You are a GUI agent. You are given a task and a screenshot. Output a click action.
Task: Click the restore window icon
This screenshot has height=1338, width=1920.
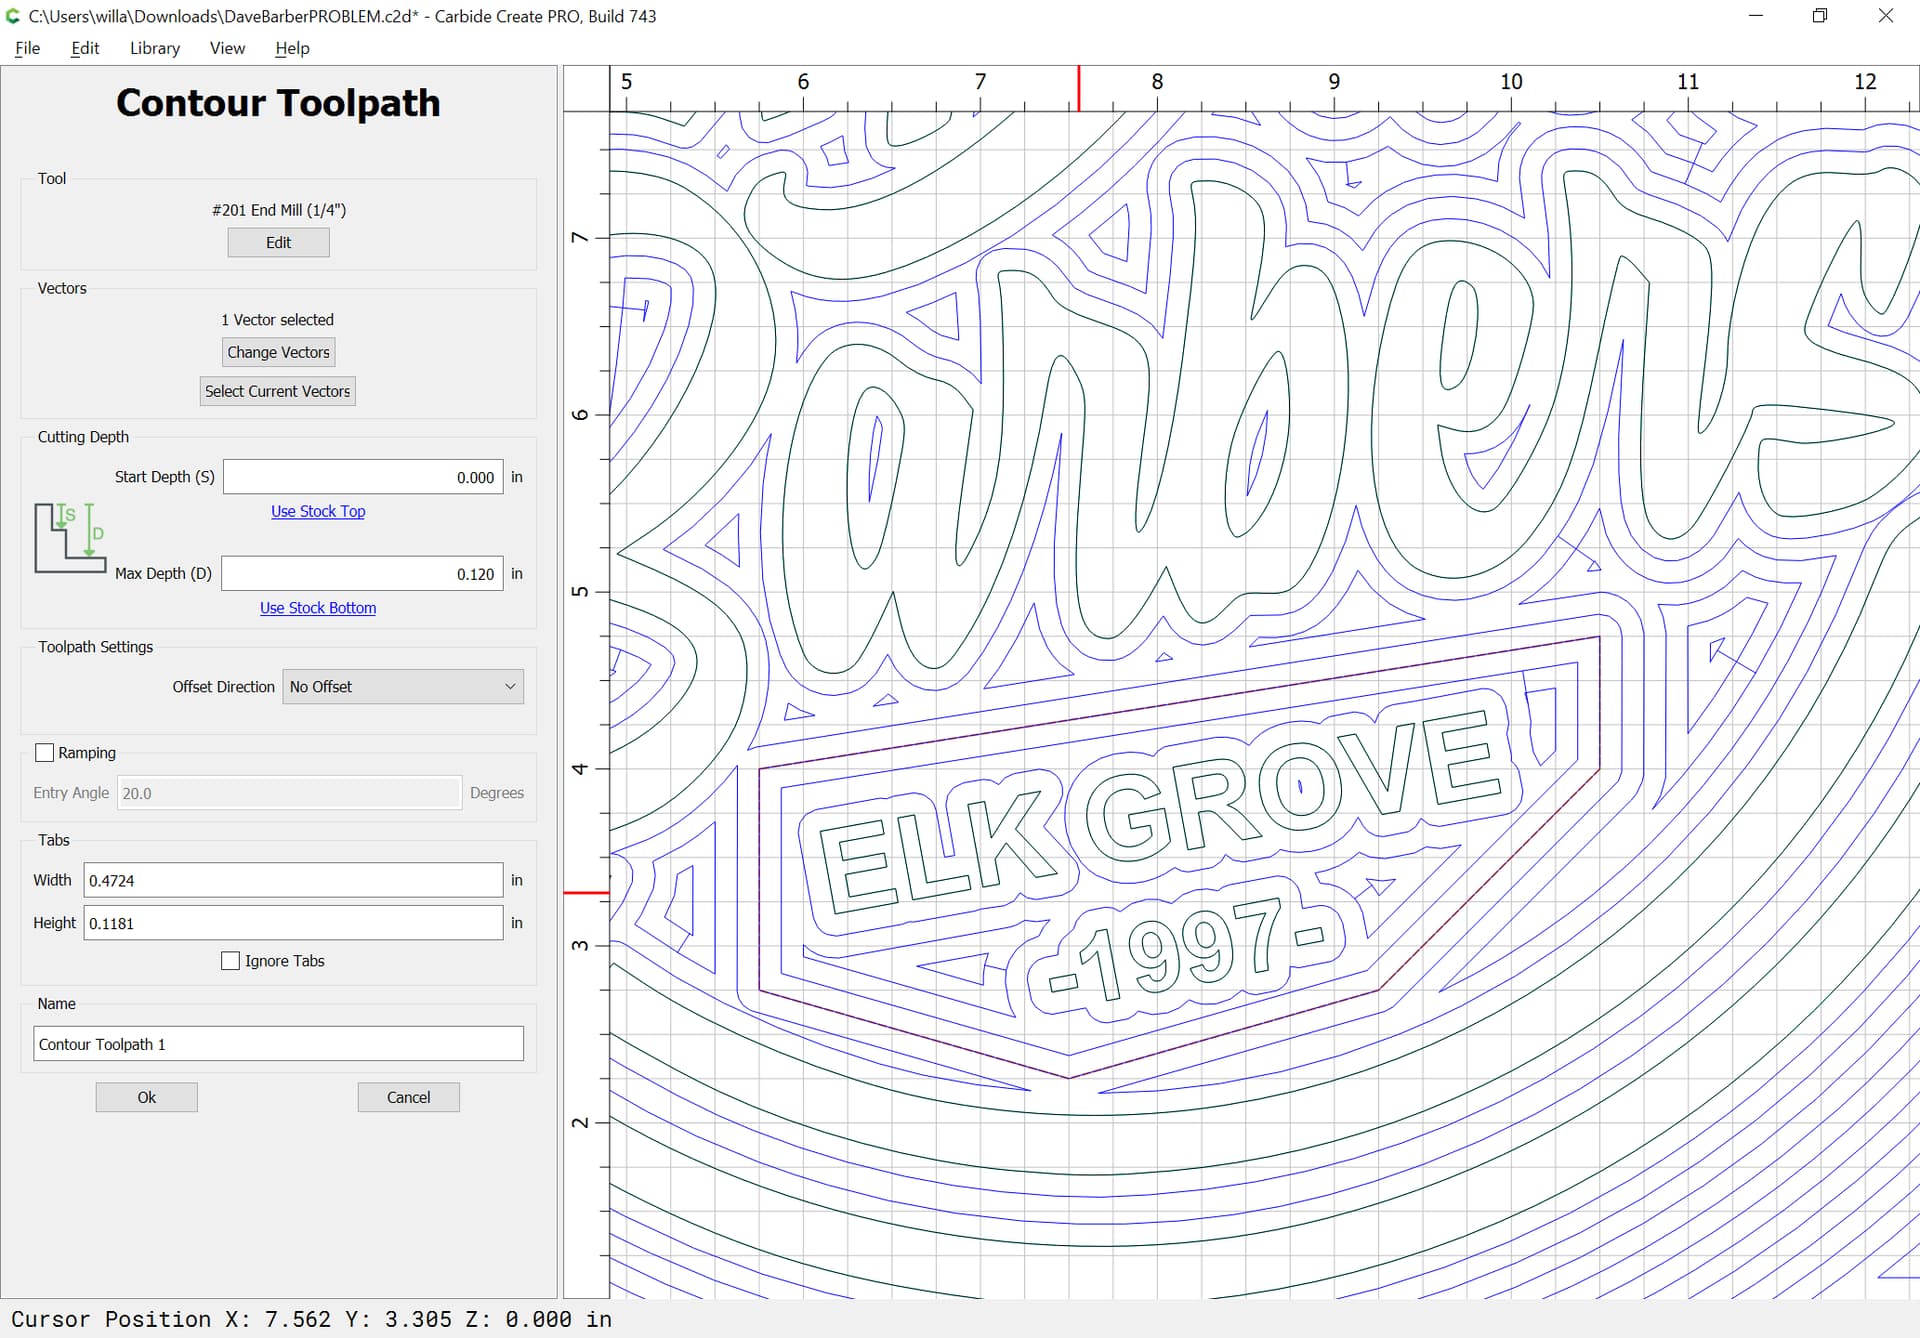point(1820,16)
